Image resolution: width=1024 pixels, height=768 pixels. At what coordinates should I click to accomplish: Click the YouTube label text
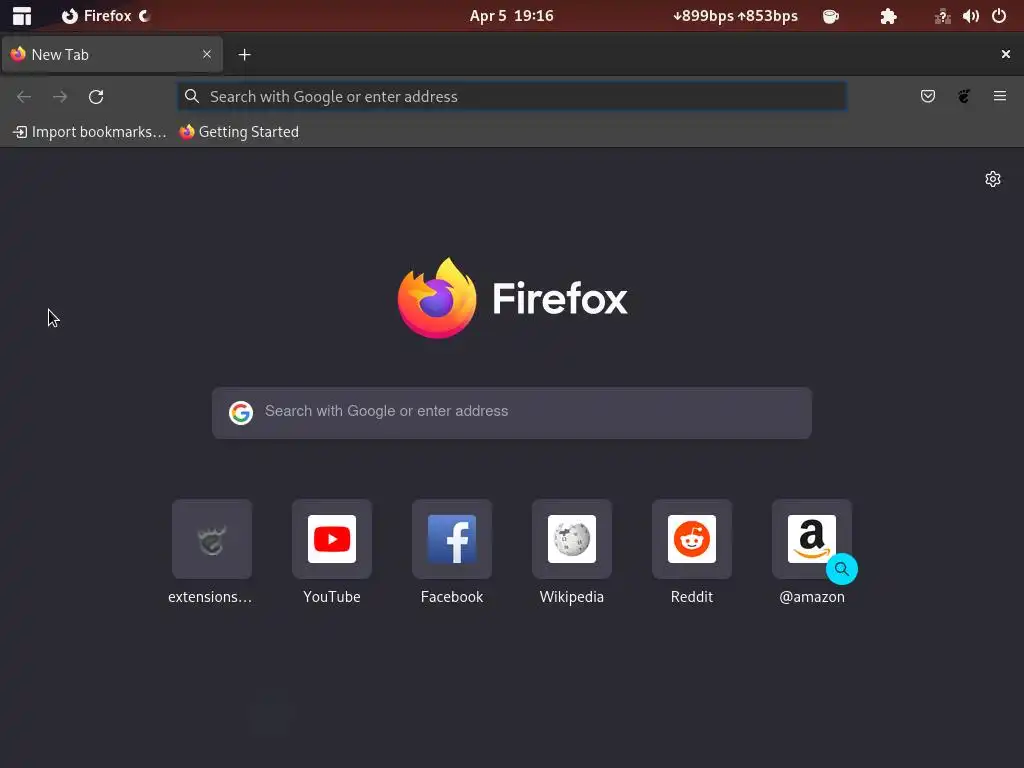pos(332,597)
